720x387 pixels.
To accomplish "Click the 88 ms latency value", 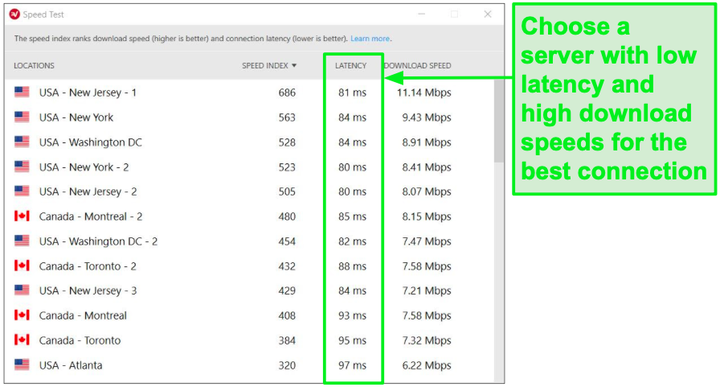I will [x=352, y=266].
